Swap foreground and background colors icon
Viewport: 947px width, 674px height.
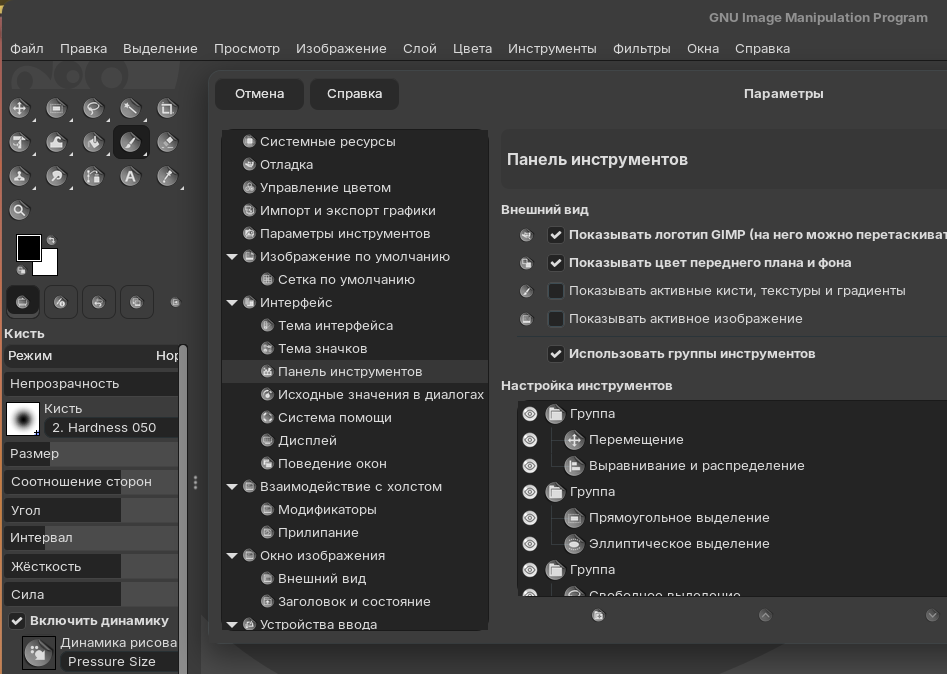point(51,240)
